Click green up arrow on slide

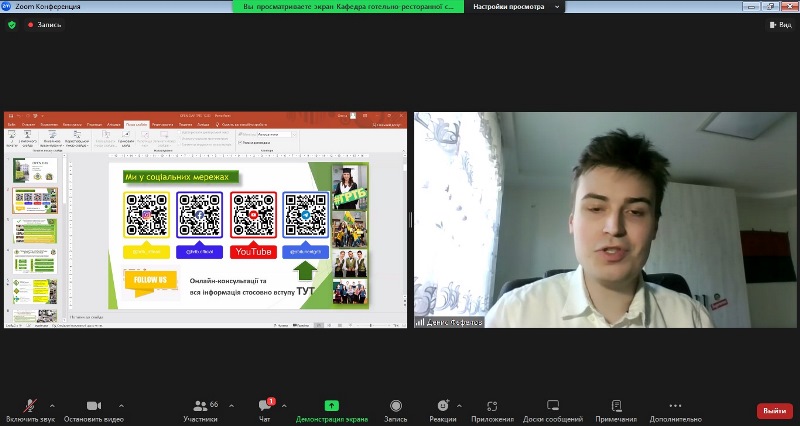(x=305, y=270)
